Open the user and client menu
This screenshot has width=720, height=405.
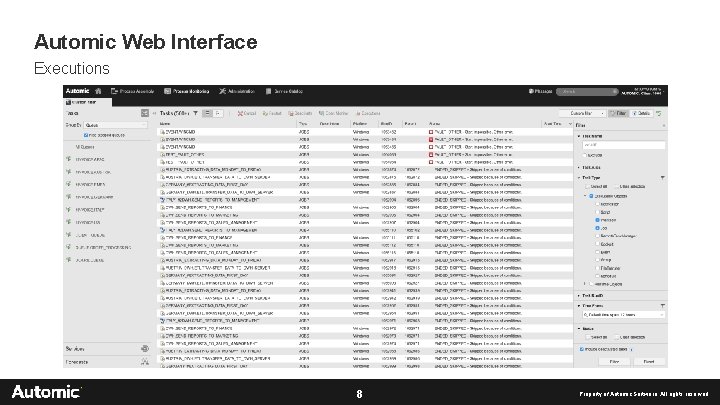[x=642, y=91]
